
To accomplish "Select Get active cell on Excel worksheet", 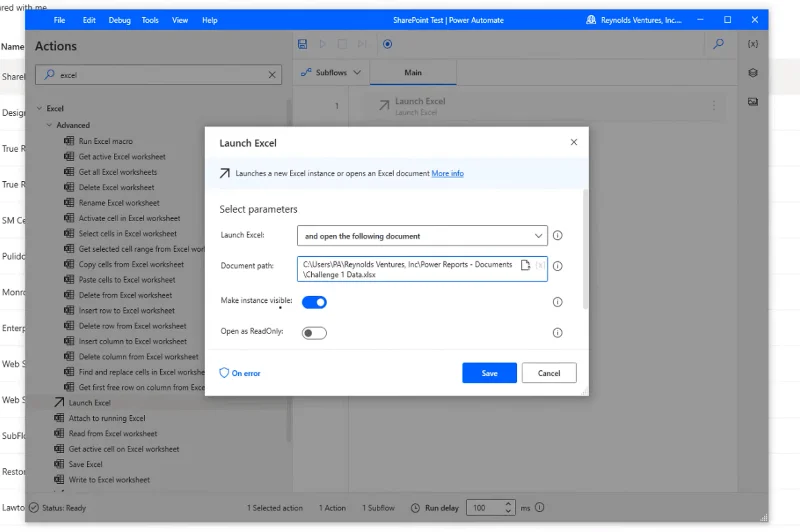I will (x=124, y=449).
